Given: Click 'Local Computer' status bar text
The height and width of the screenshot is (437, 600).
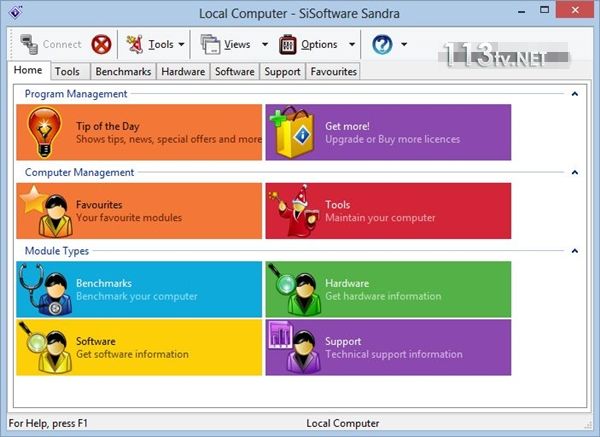Looking at the screenshot, I should click(343, 423).
